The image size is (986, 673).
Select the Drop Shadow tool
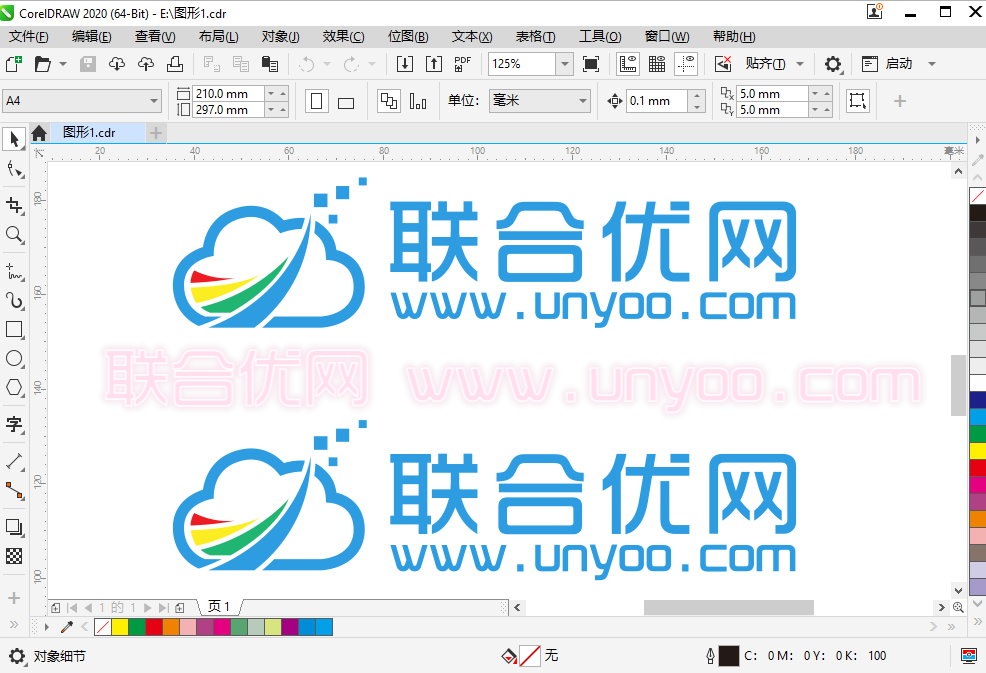pos(14,526)
